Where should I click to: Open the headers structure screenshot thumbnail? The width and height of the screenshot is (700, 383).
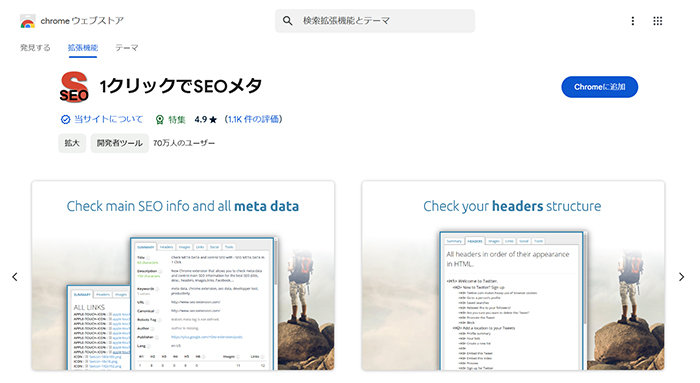tap(513, 275)
